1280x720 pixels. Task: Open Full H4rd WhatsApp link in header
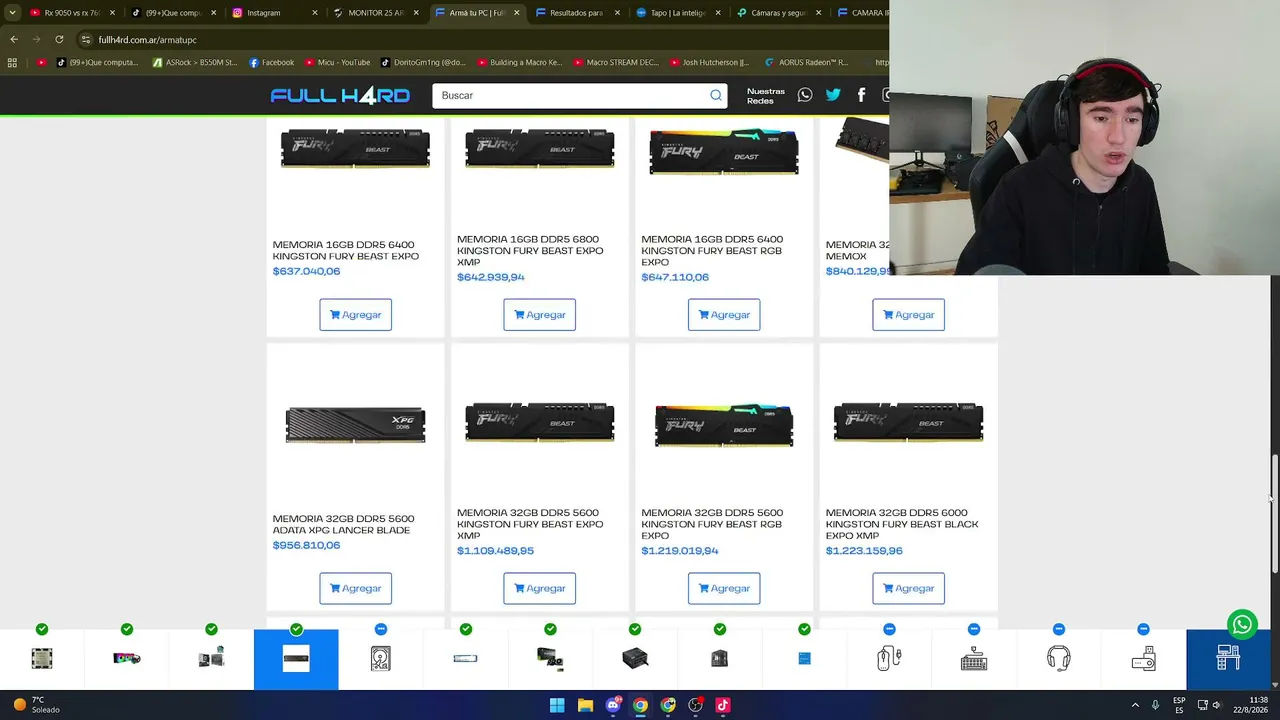coord(805,95)
